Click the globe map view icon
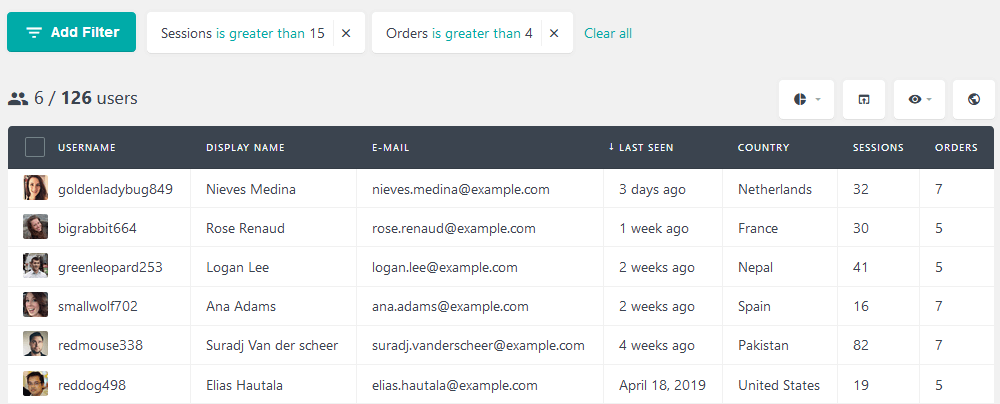1000x404 pixels. point(973,99)
